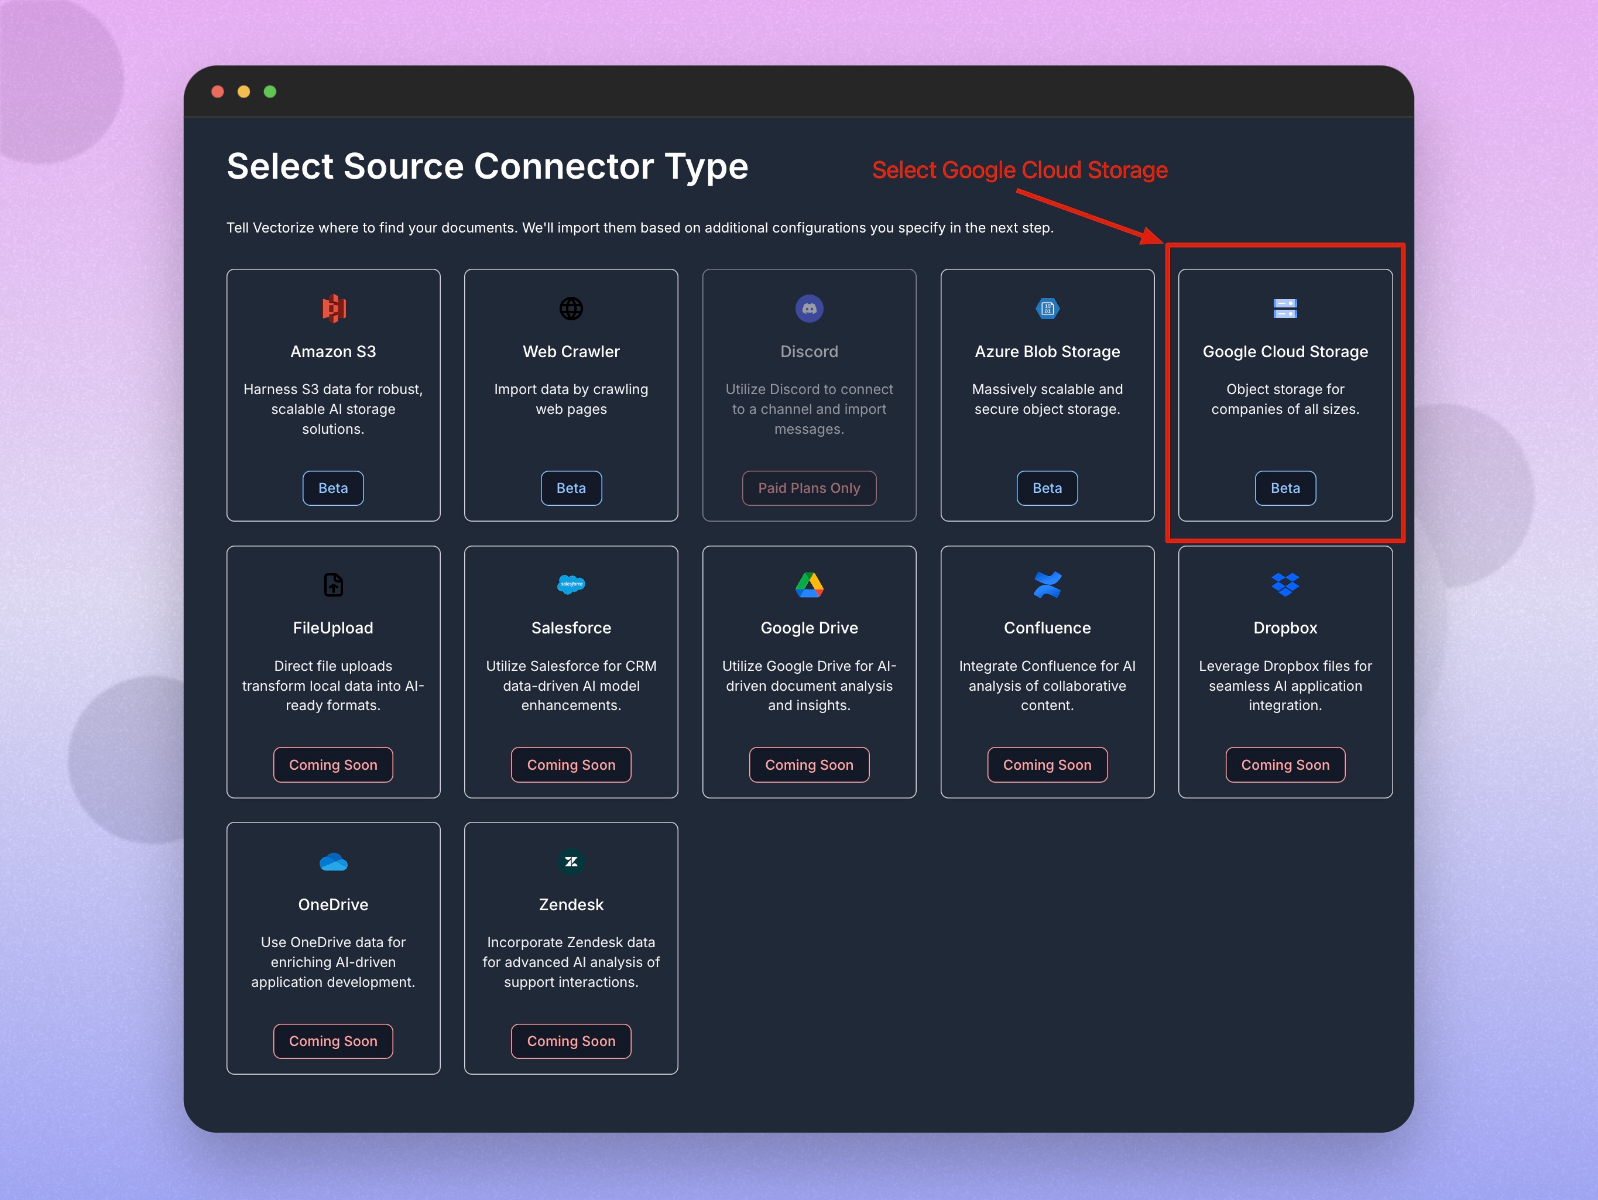The width and height of the screenshot is (1598, 1200).
Task: Click 'Incorporate Zendesk data' description
Action: pyautogui.click(x=571, y=962)
